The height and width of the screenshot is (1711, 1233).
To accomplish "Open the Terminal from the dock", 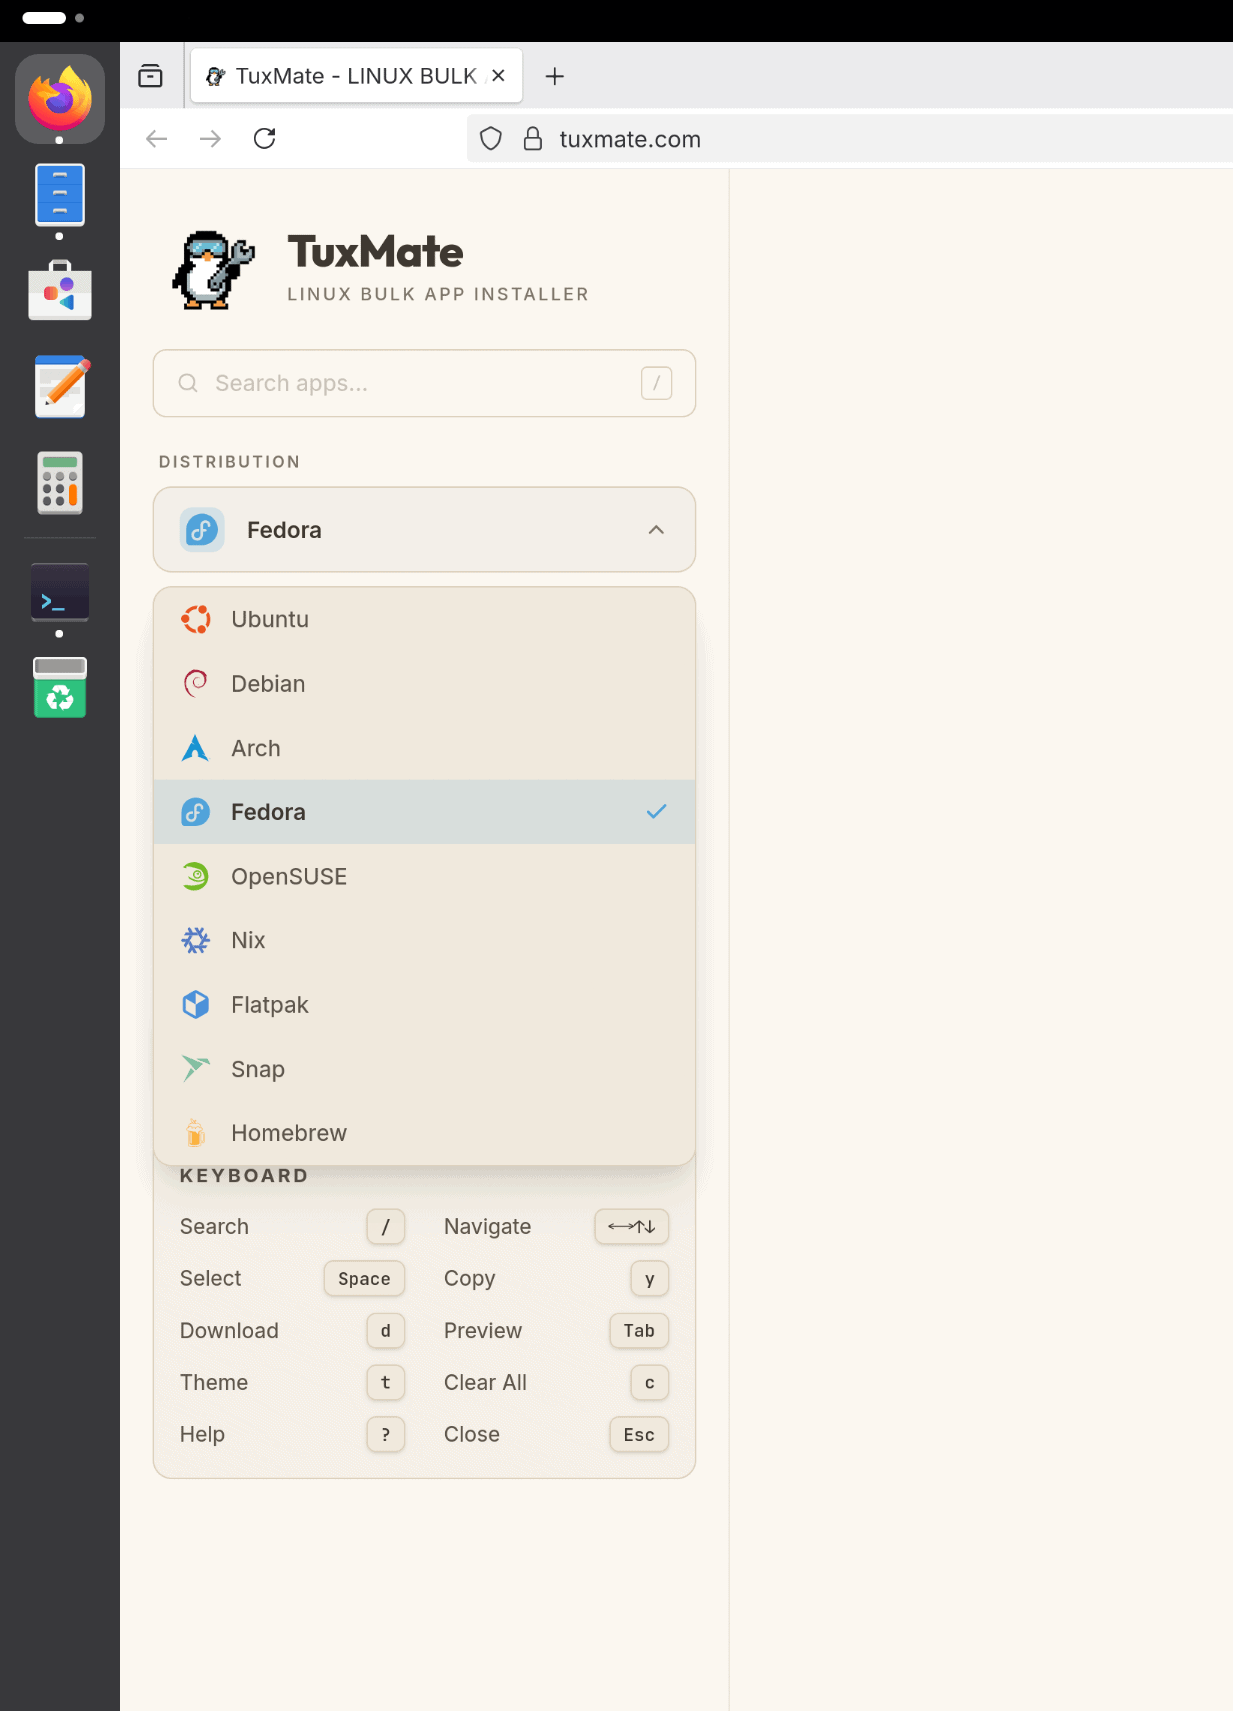I will (60, 592).
